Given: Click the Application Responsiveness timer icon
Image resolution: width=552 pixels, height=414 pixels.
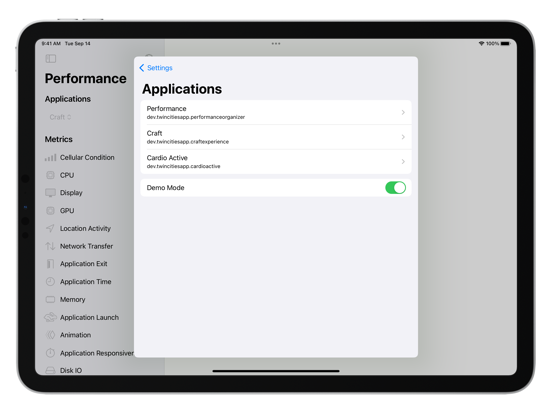Looking at the screenshot, I should 50,353.
